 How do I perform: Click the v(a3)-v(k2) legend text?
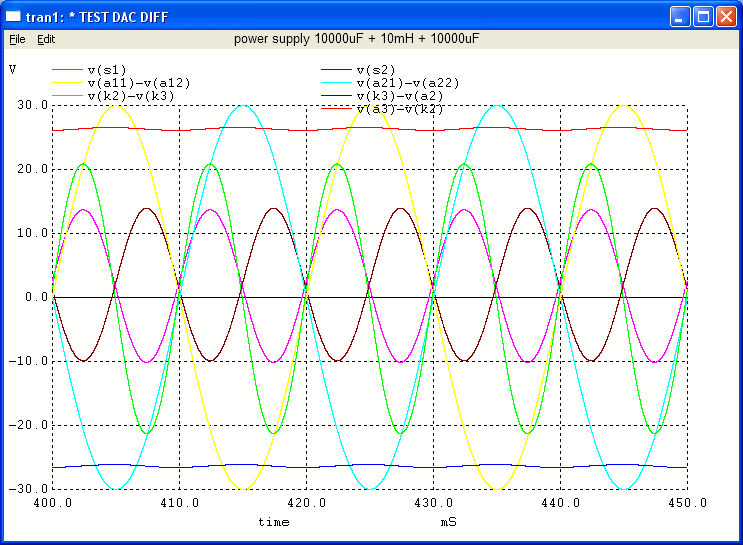(x=400, y=108)
